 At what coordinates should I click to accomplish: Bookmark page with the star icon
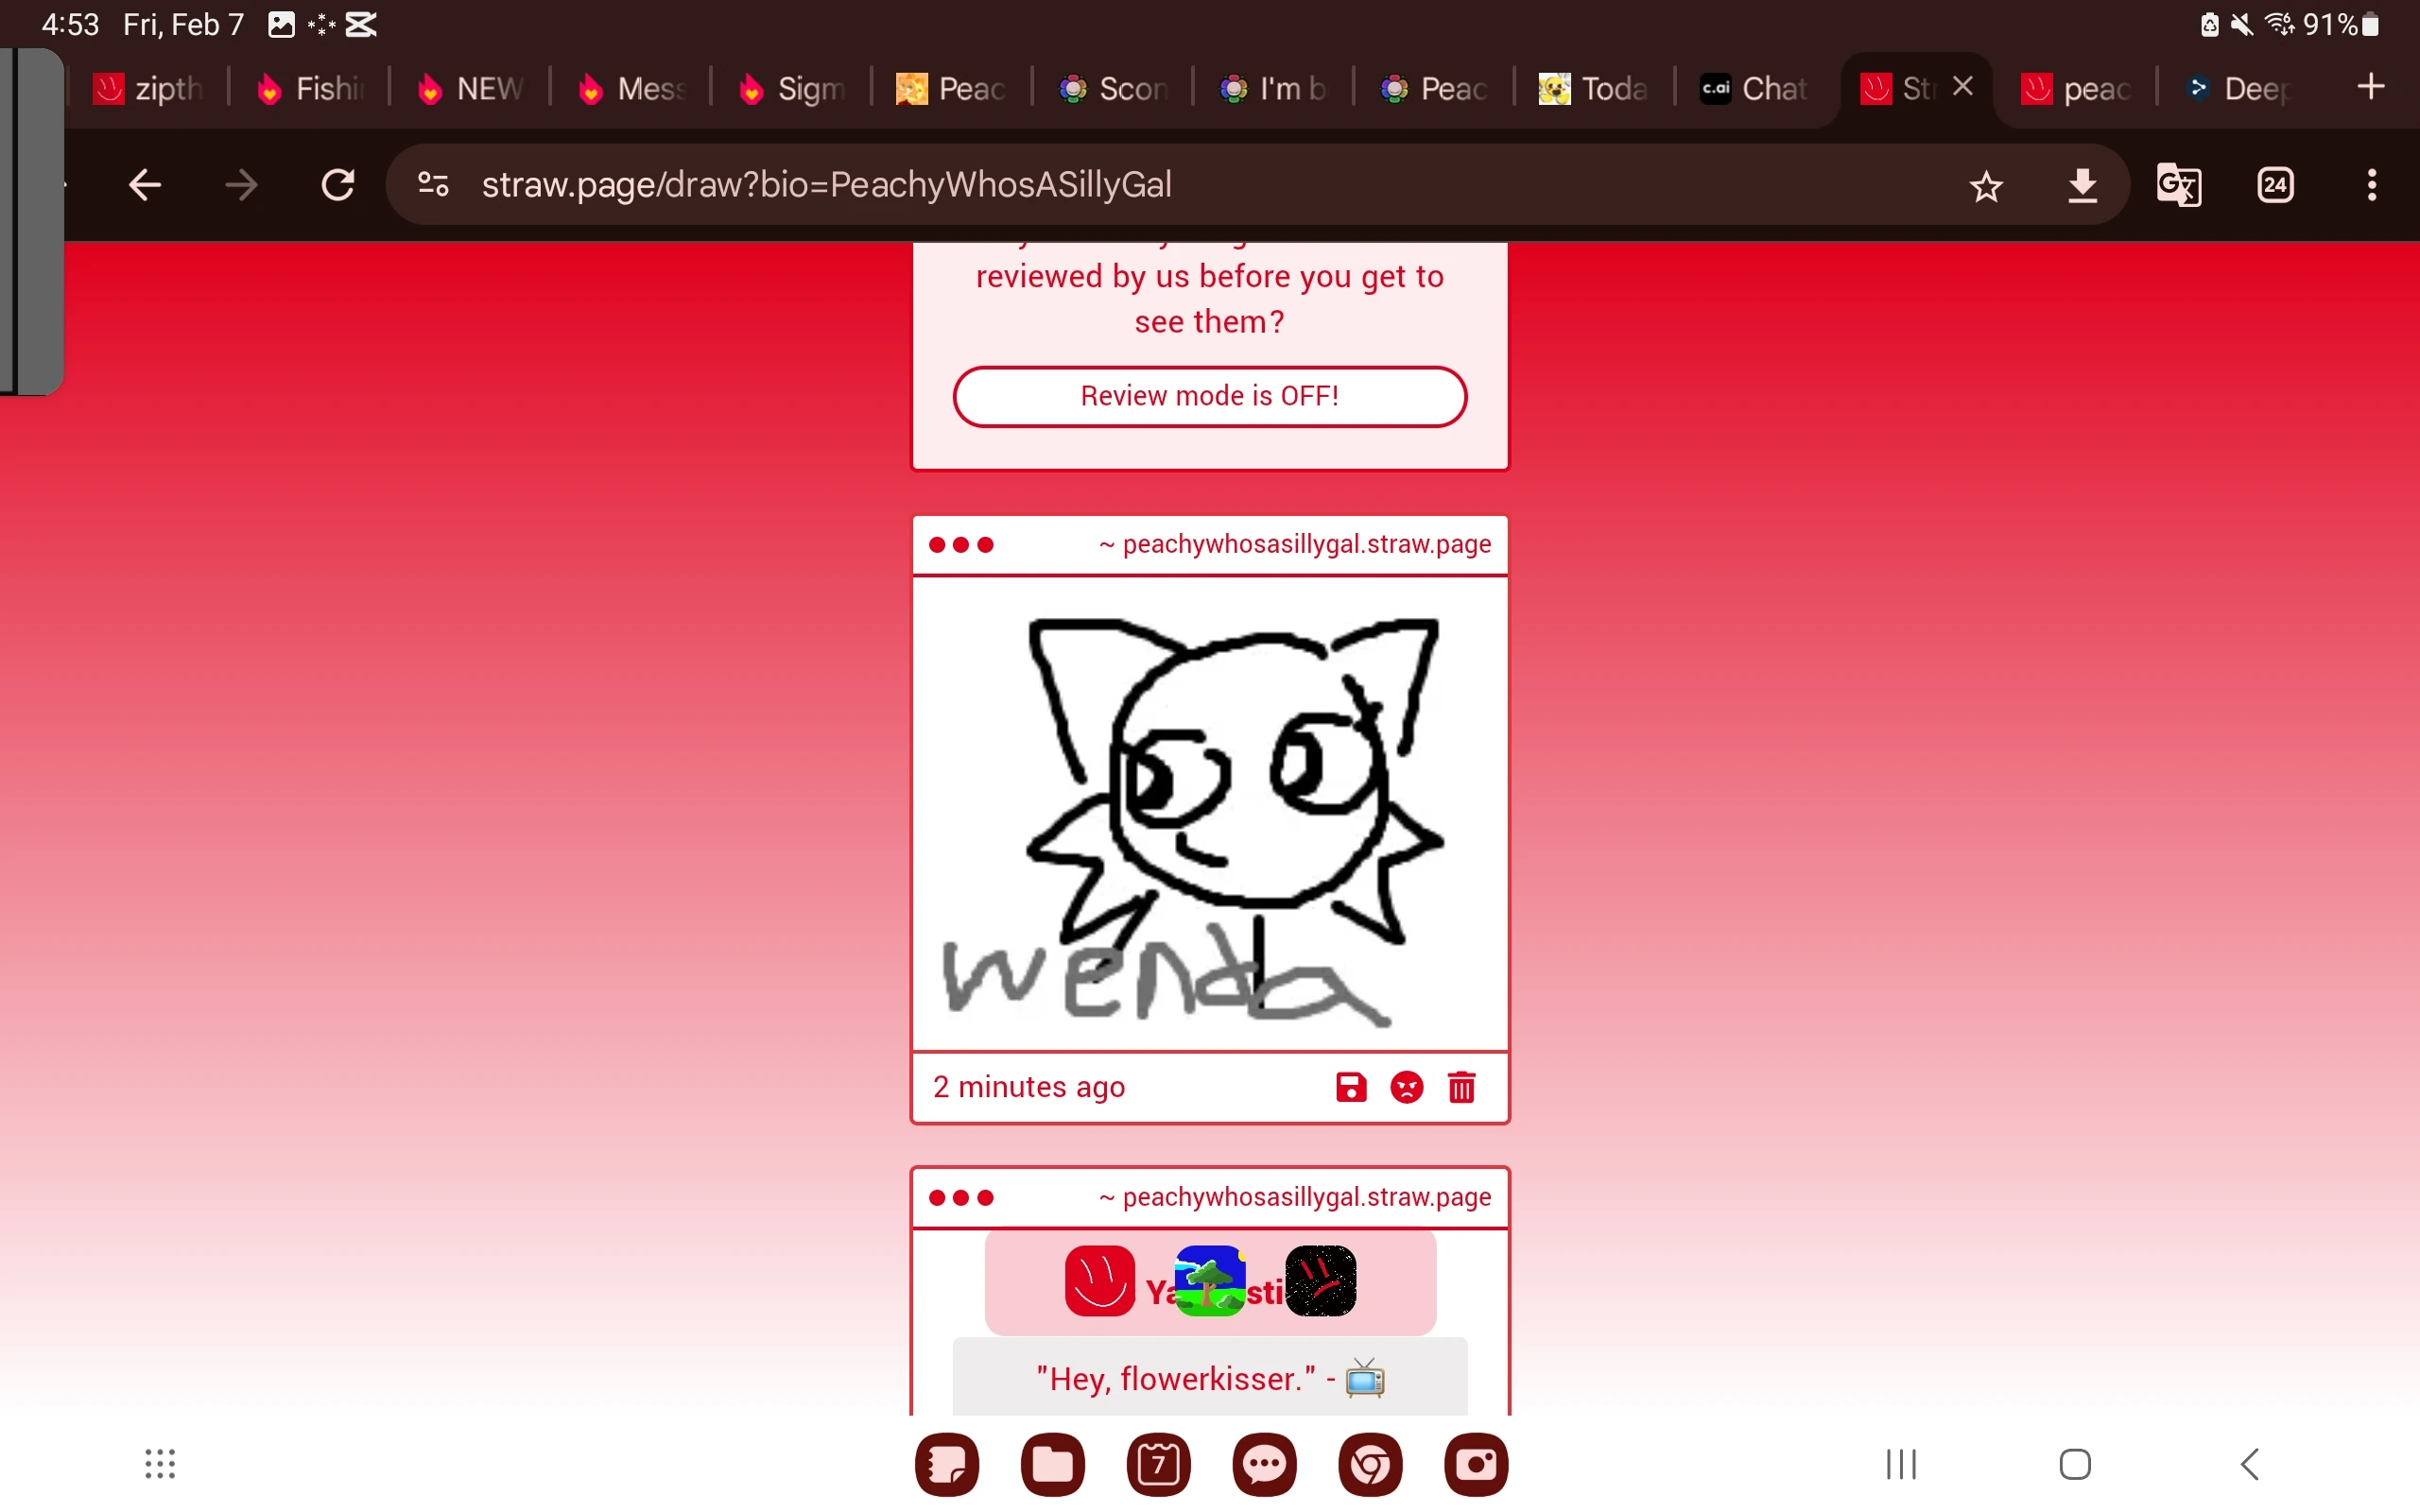pos(1985,186)
